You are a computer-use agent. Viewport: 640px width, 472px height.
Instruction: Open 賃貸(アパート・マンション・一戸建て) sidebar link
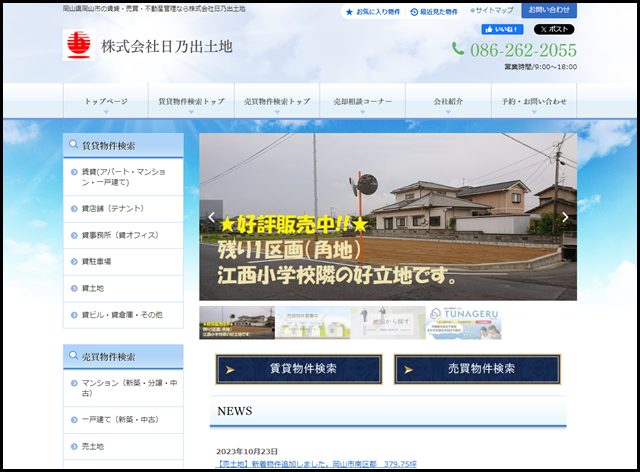pyautogui.click(x=123, y=177)
